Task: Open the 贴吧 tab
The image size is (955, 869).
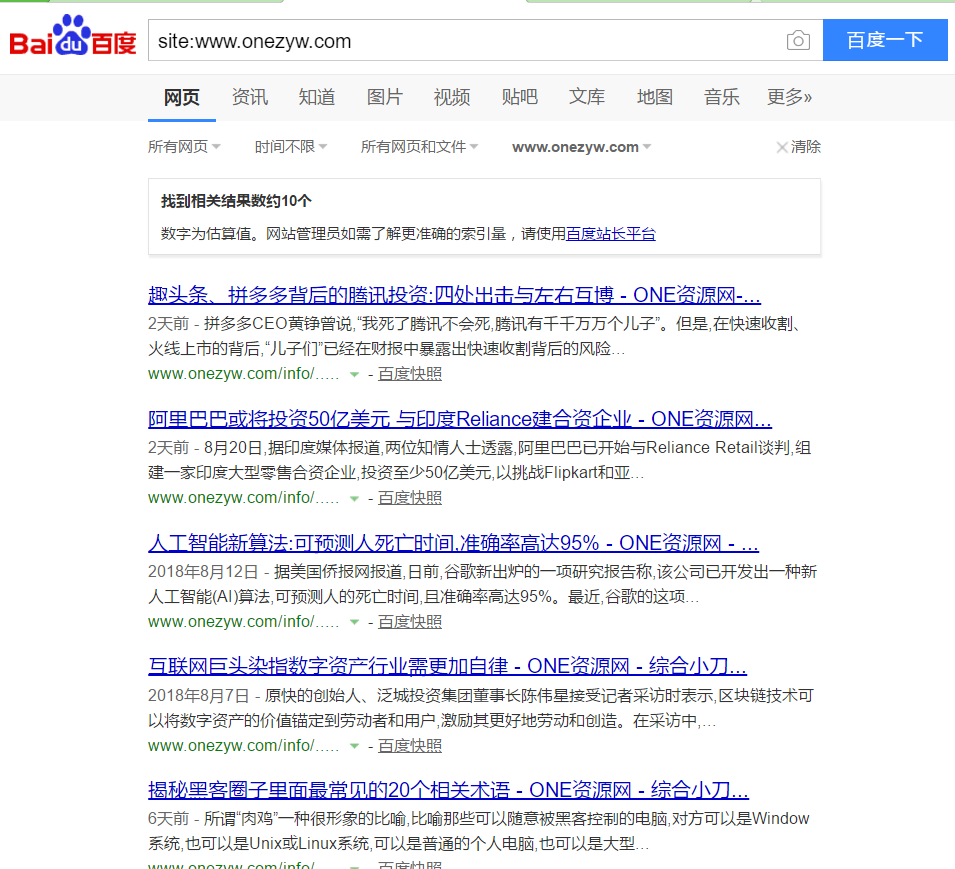Action: 520,97
